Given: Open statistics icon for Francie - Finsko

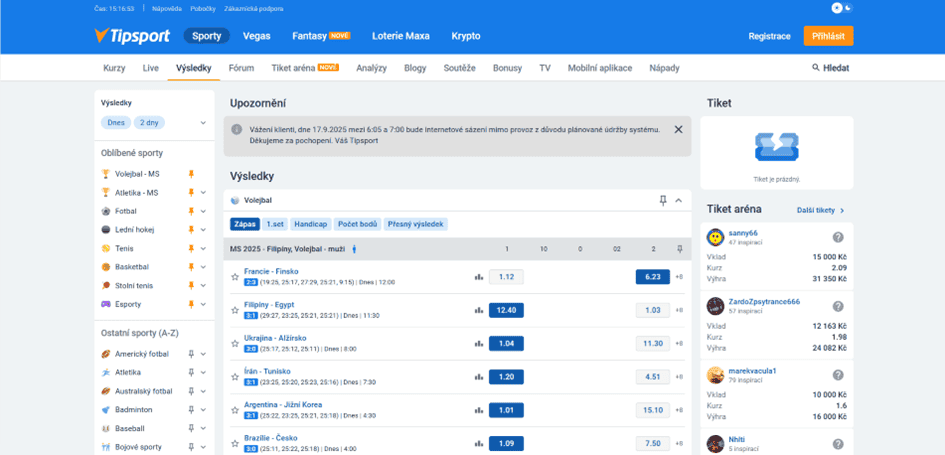Looking at the screenshot, I should point(479,277).
